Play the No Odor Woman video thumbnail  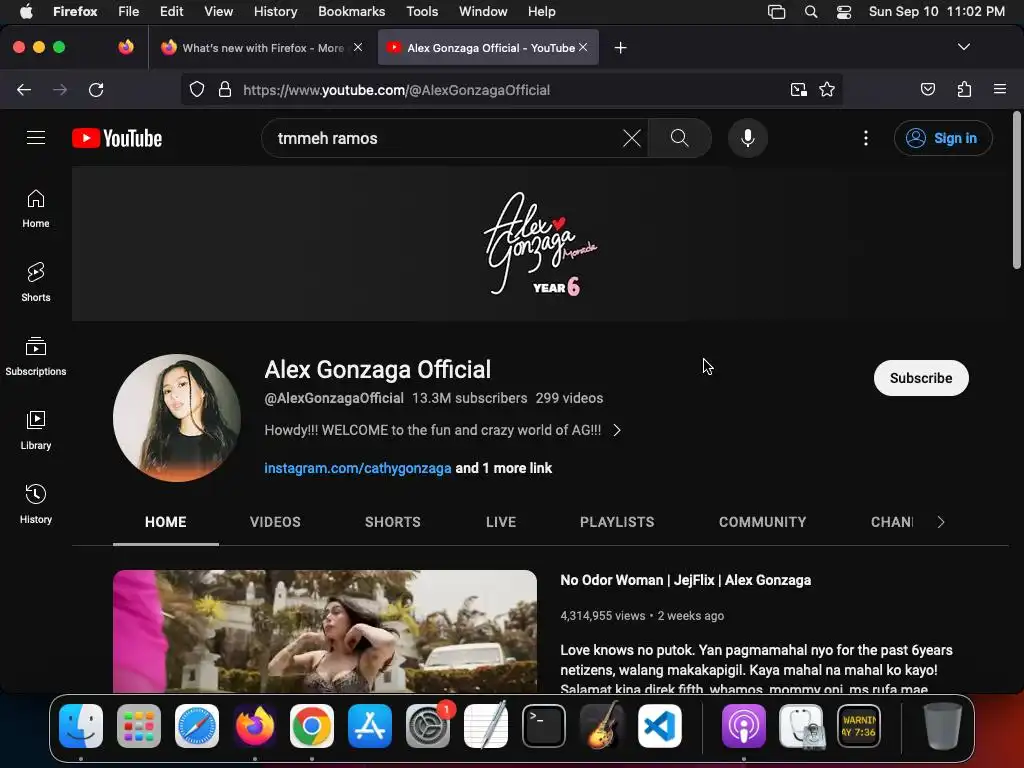(x=325, y=631)
